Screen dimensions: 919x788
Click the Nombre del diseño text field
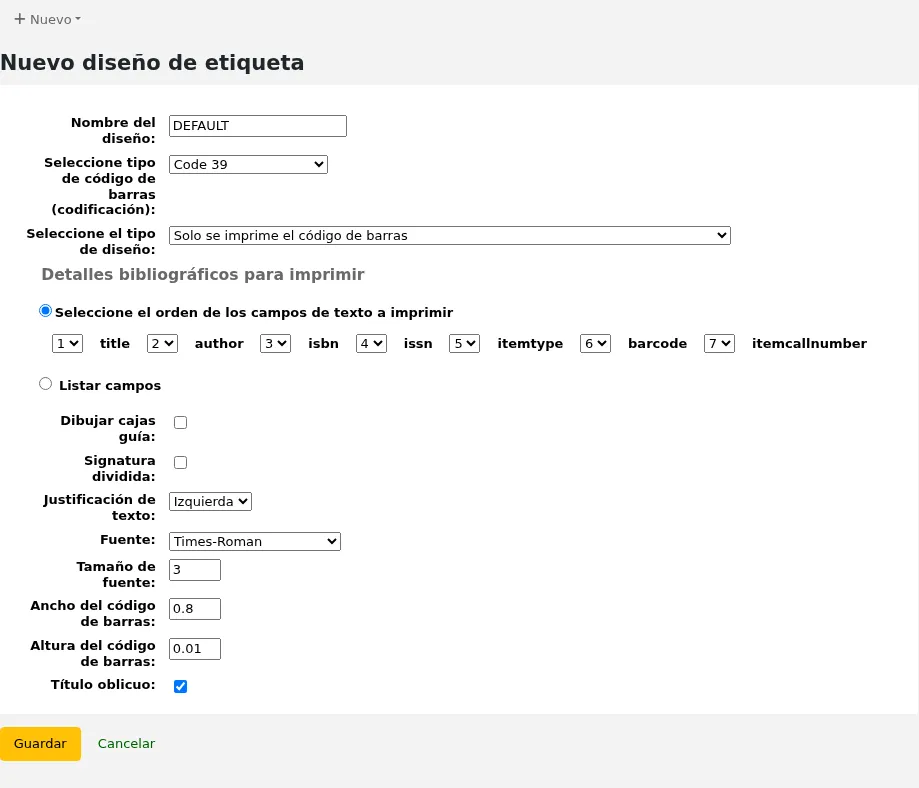pyautogui.click(x=258, y=126)
